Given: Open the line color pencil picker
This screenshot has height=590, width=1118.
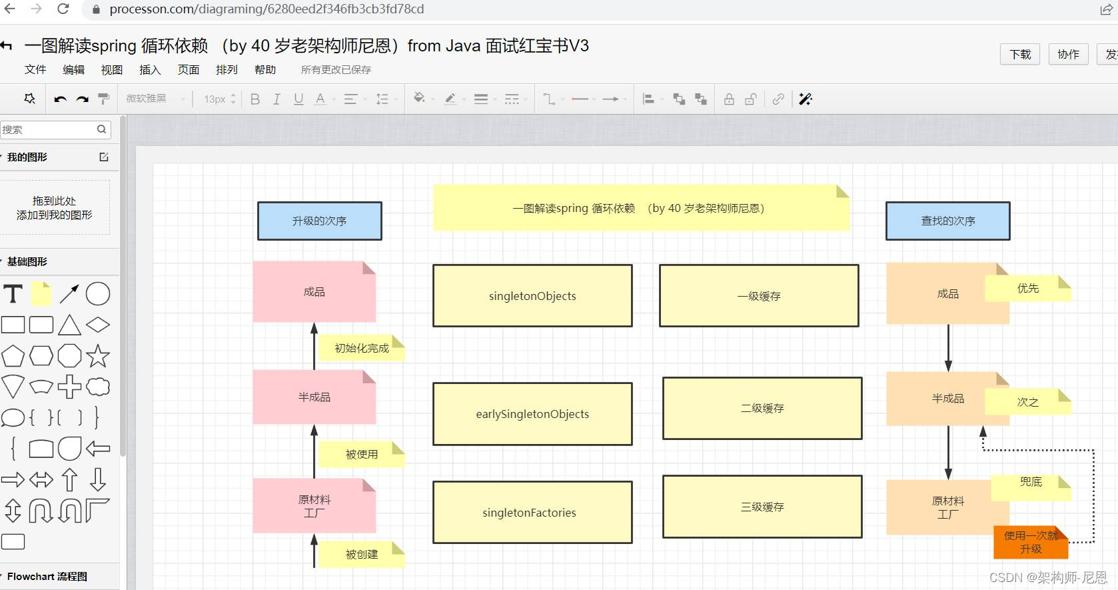Looking at the screenshot, I should point(450,99).
